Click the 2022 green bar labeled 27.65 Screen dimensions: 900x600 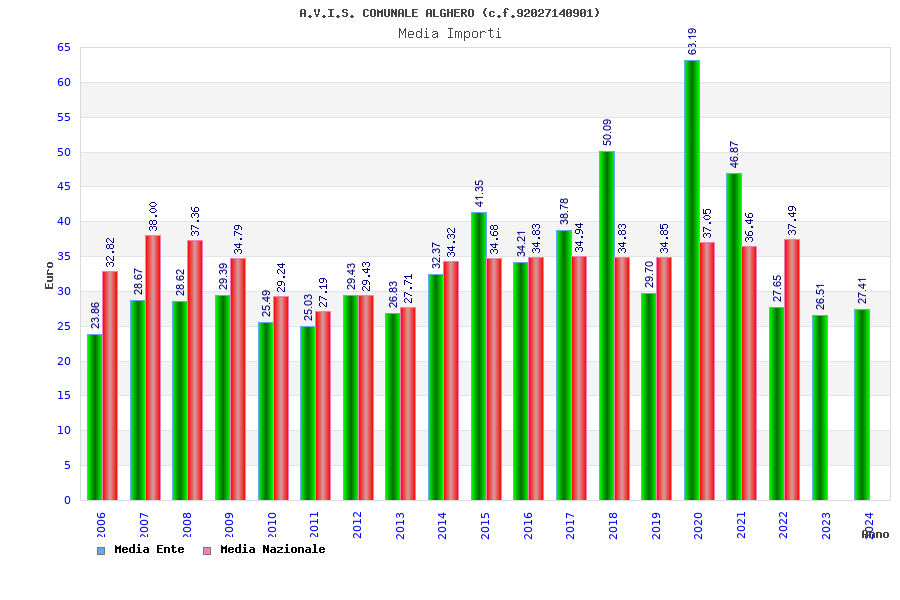[777, 404]
